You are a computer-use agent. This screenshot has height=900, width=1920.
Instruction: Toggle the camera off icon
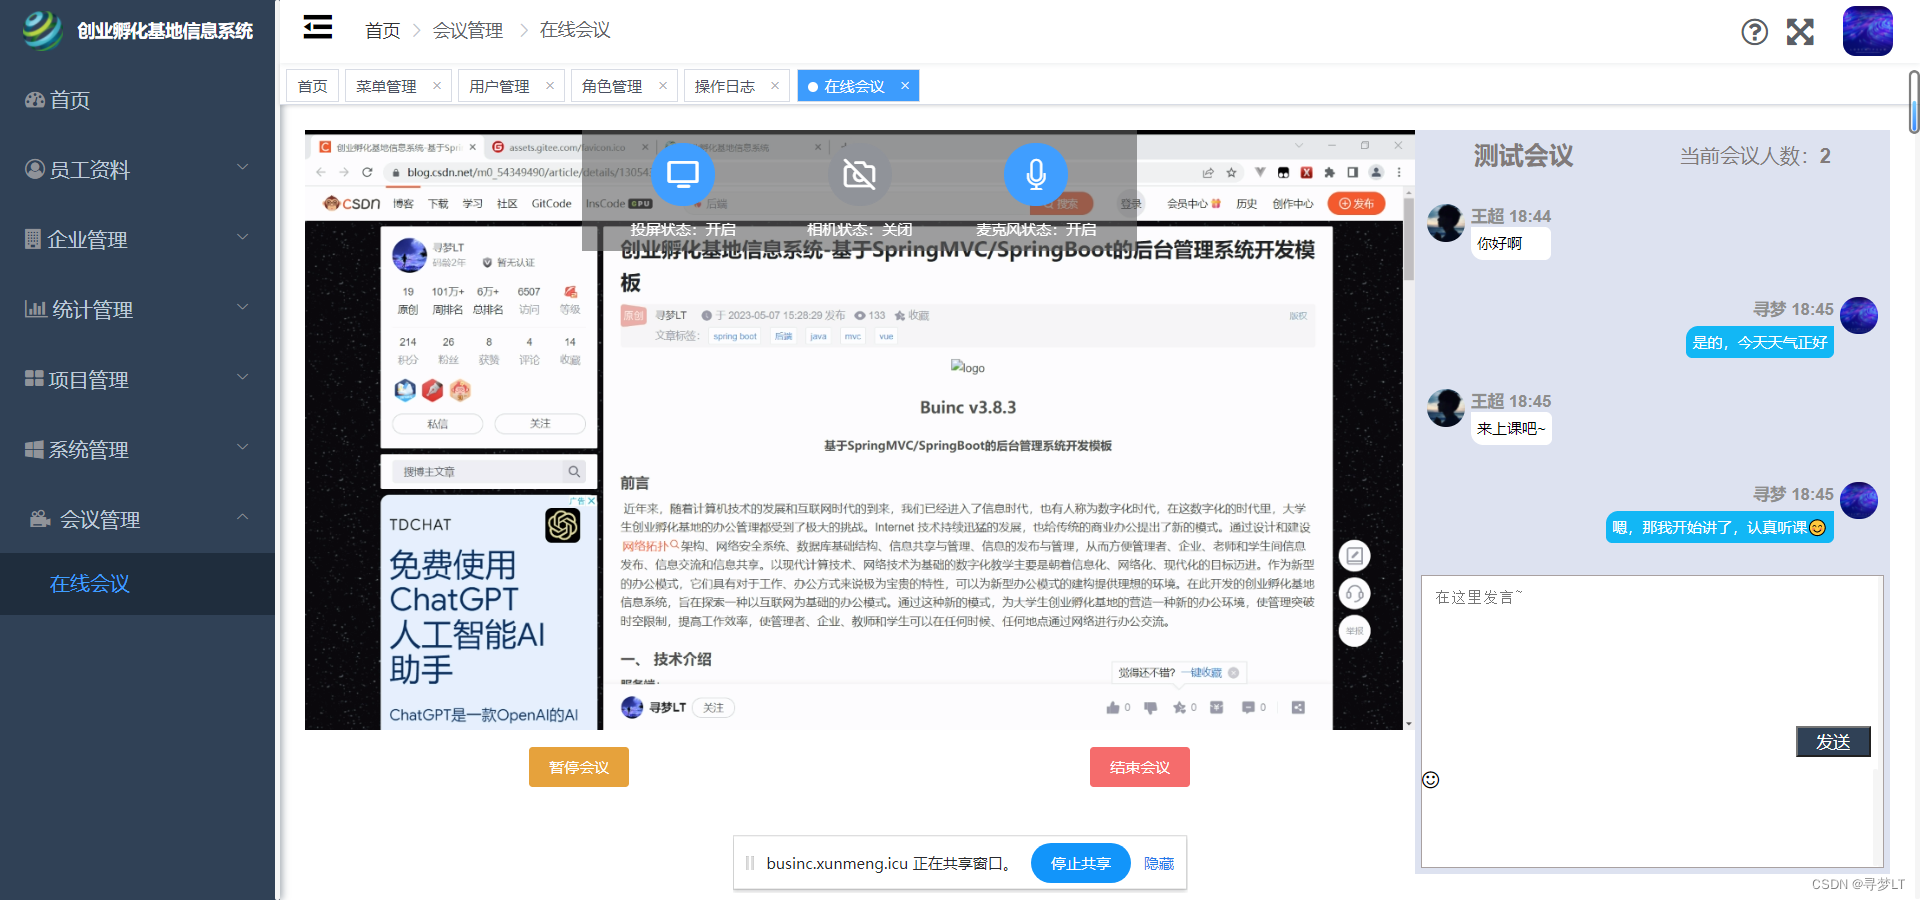pyautogui.click(x=859, y=175)
